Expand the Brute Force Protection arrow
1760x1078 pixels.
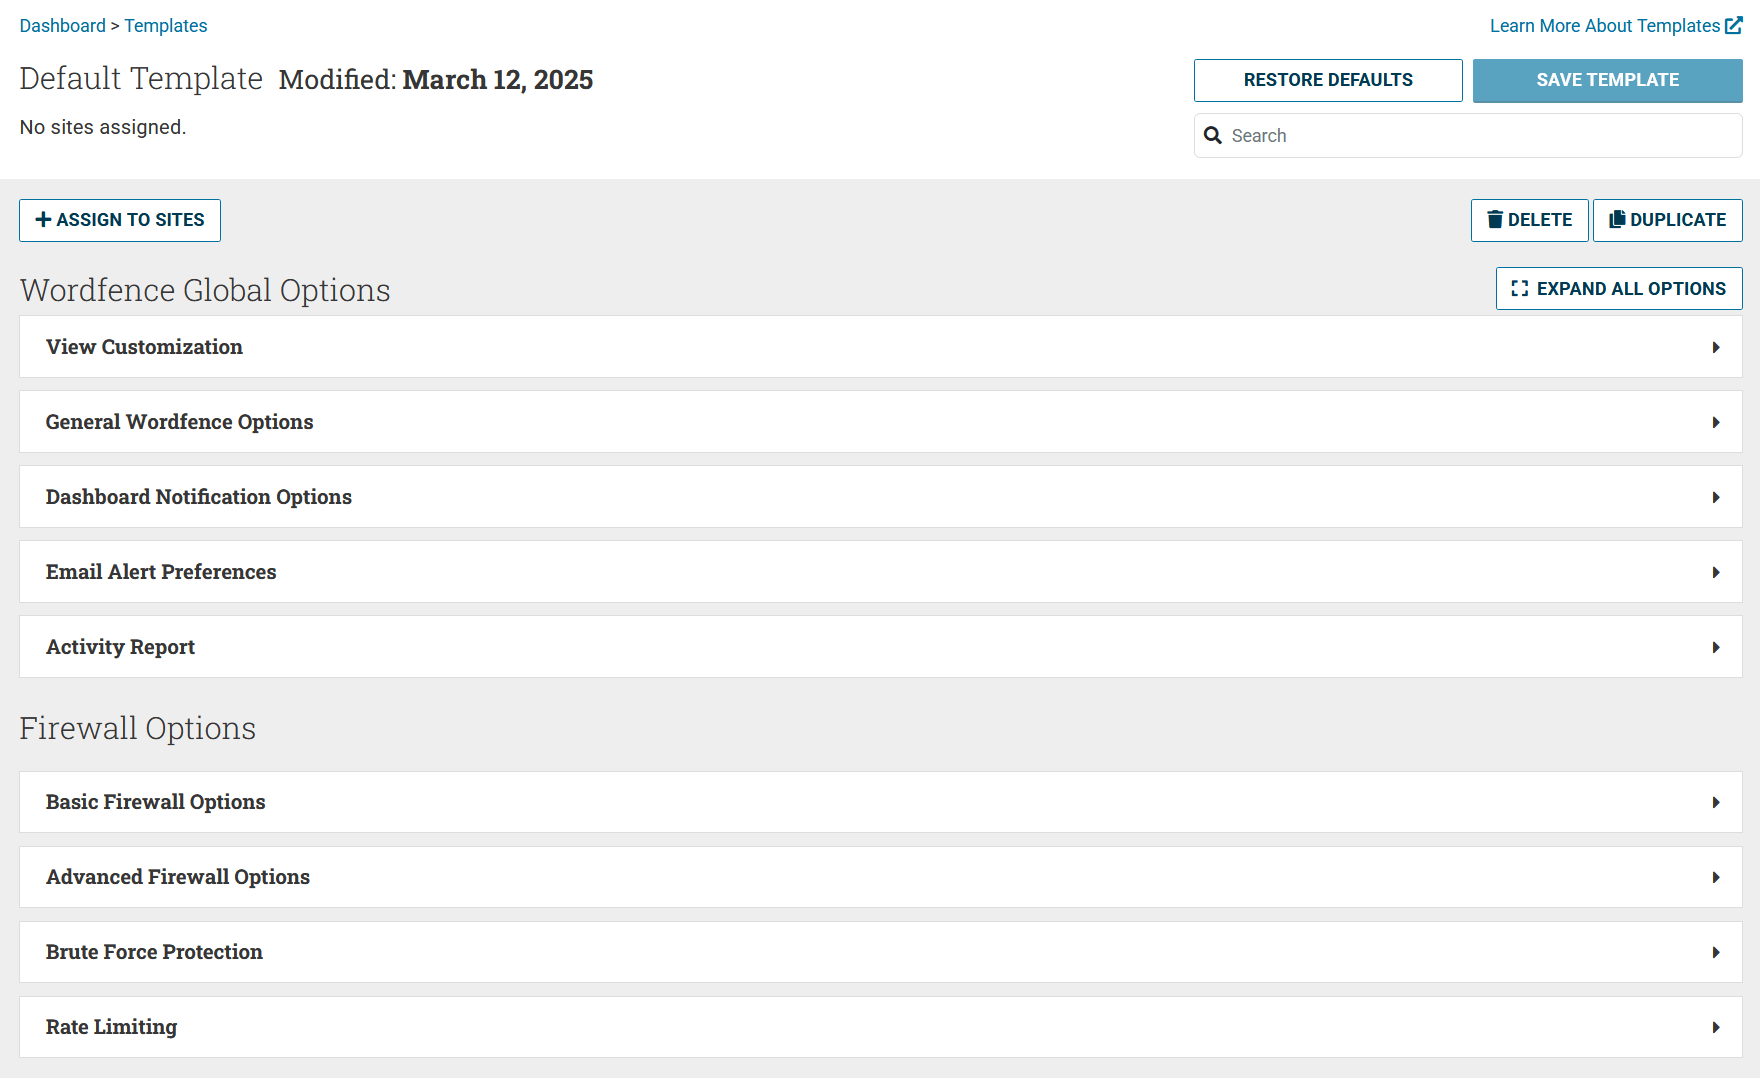(x=1716, y=952)
